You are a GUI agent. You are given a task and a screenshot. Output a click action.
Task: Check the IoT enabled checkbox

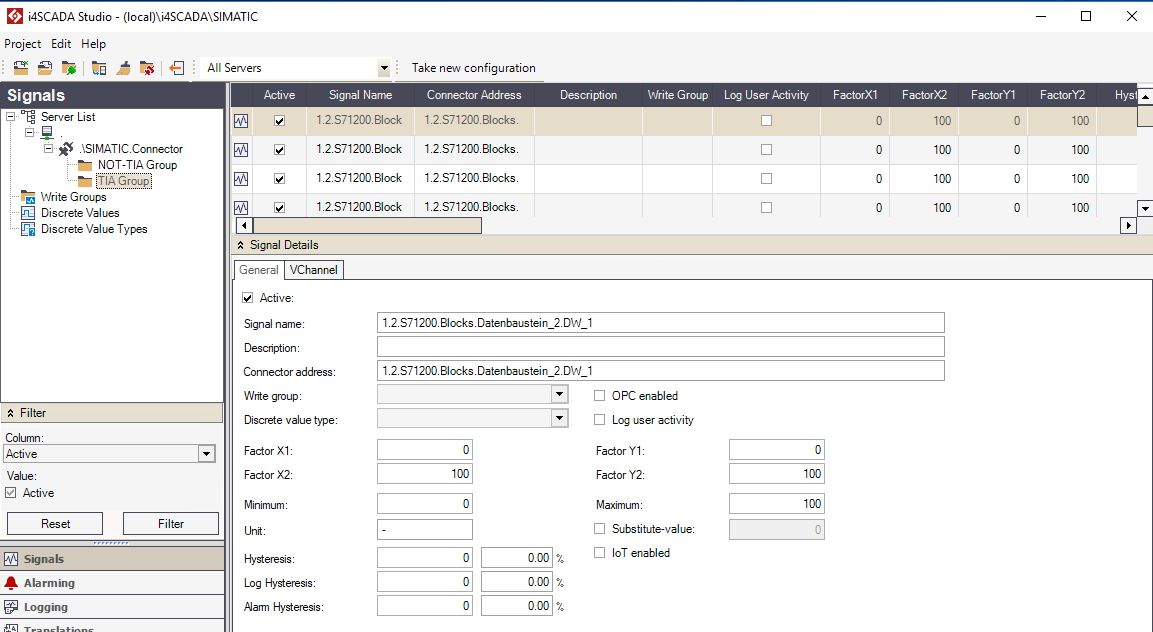pos(599,553)
